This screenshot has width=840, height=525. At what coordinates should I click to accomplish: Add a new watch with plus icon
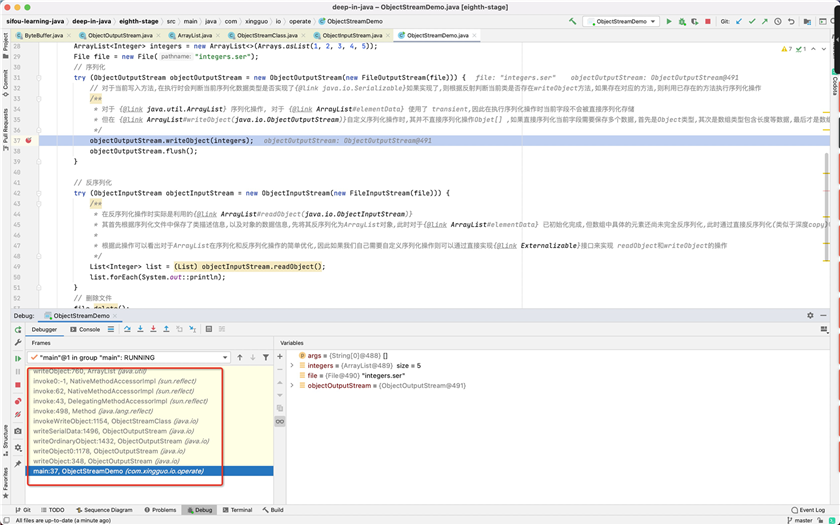point(280,356)
